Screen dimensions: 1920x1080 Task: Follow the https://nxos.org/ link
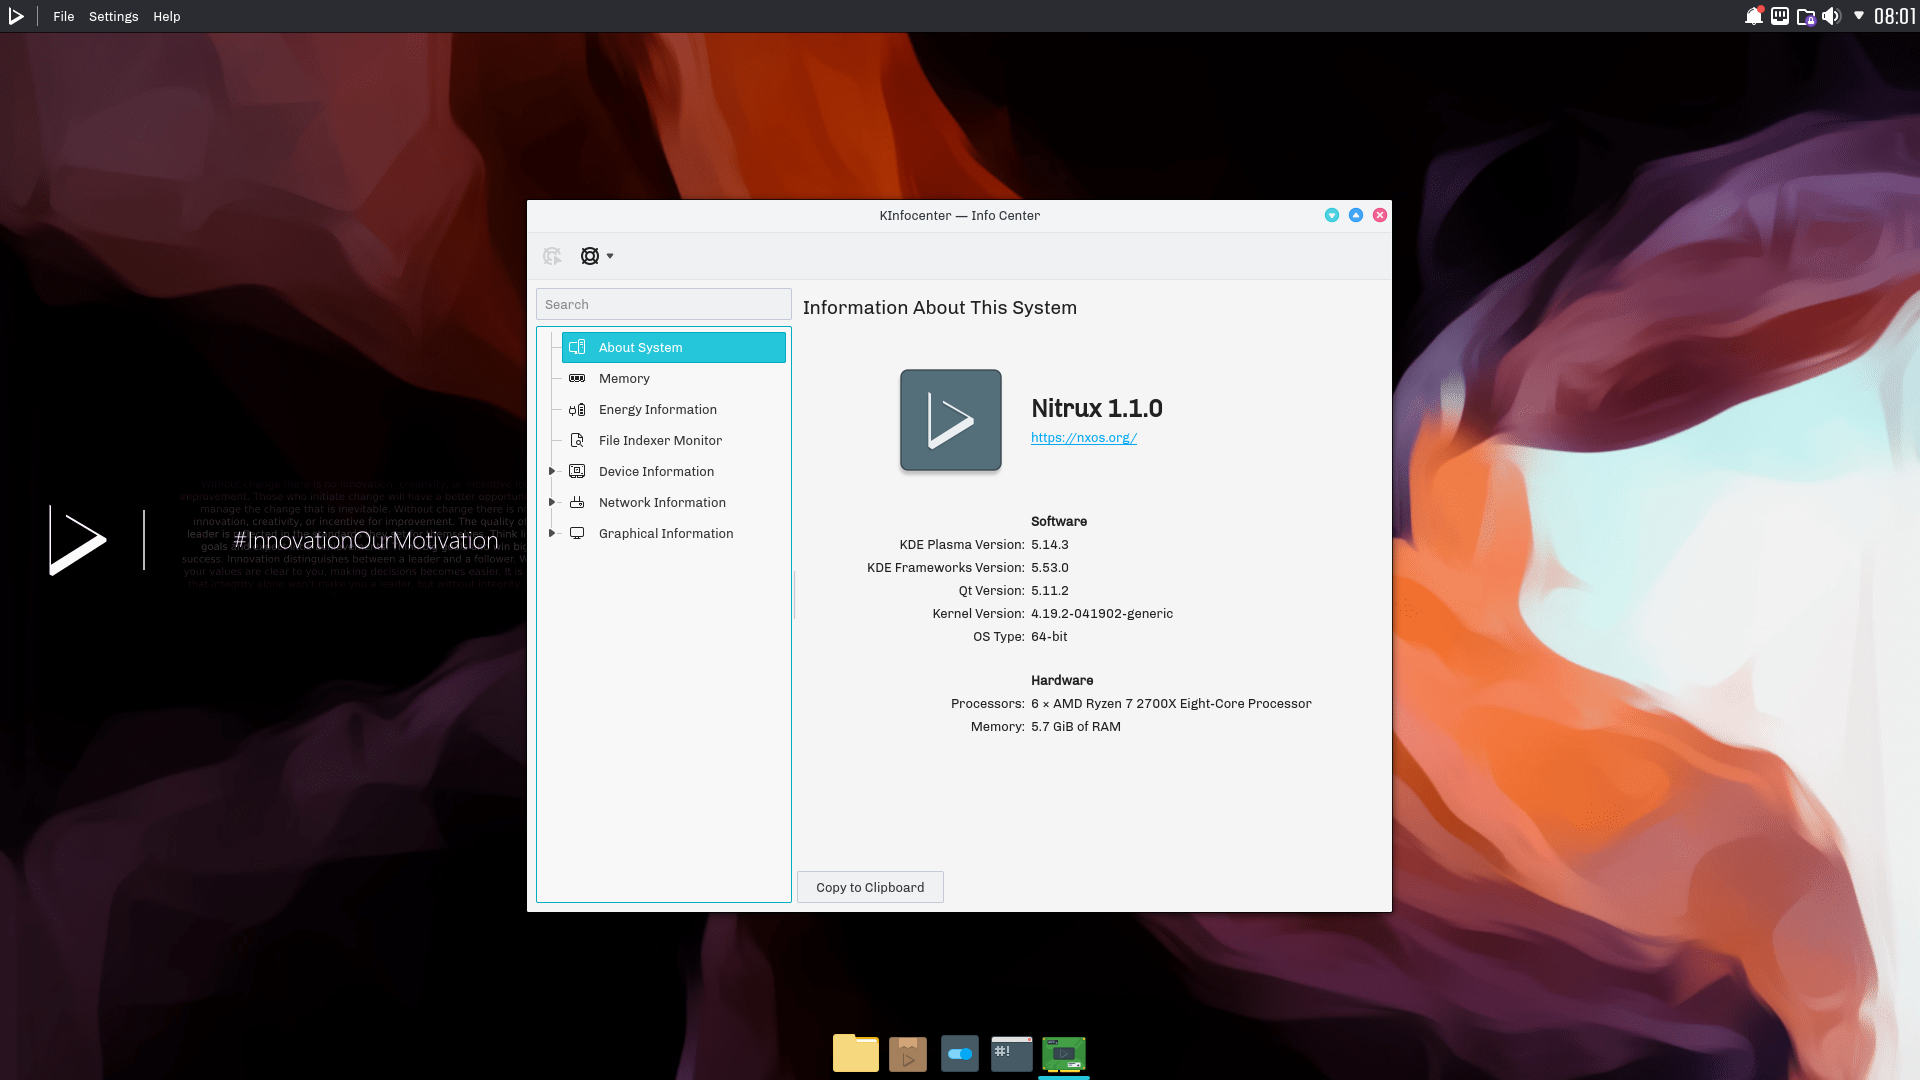[x=1084, y=437]
